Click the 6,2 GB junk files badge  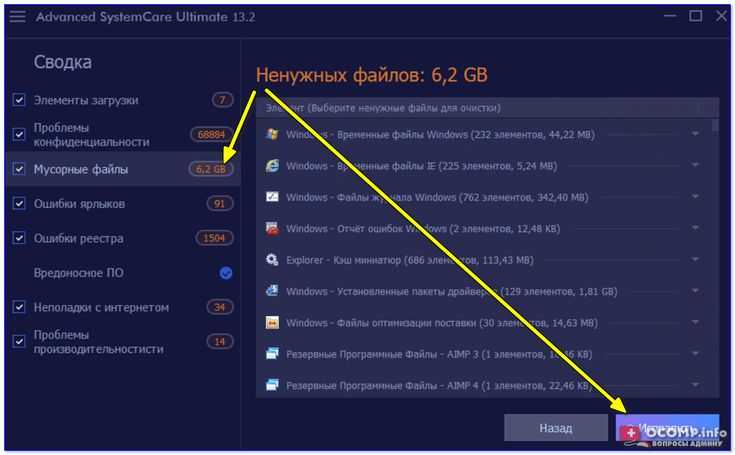coord(211,169)
